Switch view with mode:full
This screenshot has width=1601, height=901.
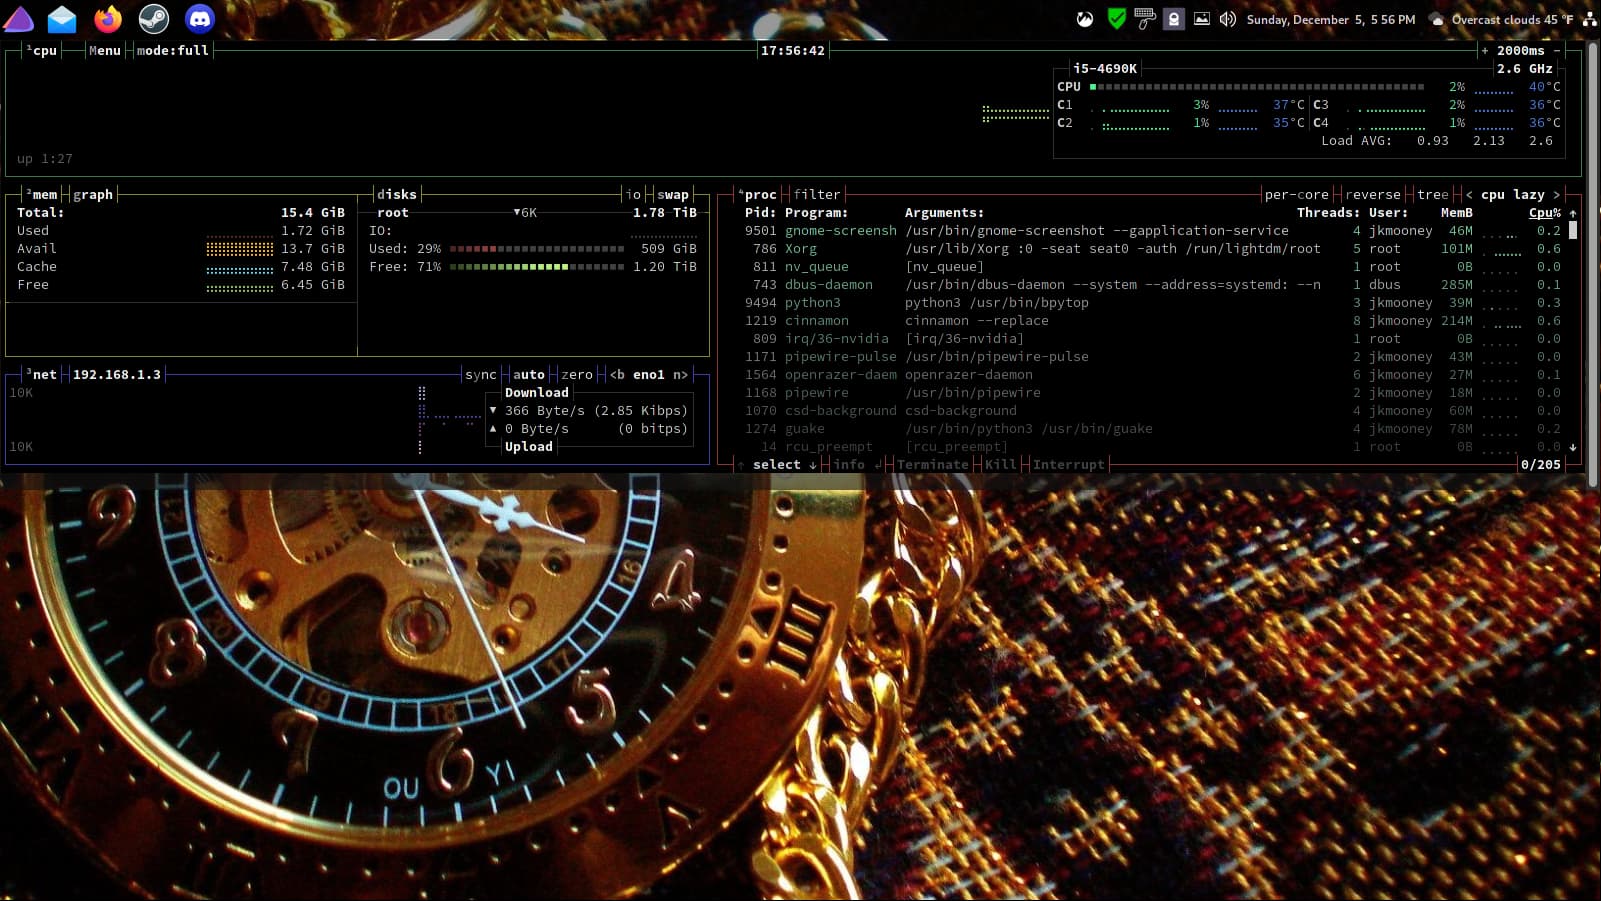point(173,50)
